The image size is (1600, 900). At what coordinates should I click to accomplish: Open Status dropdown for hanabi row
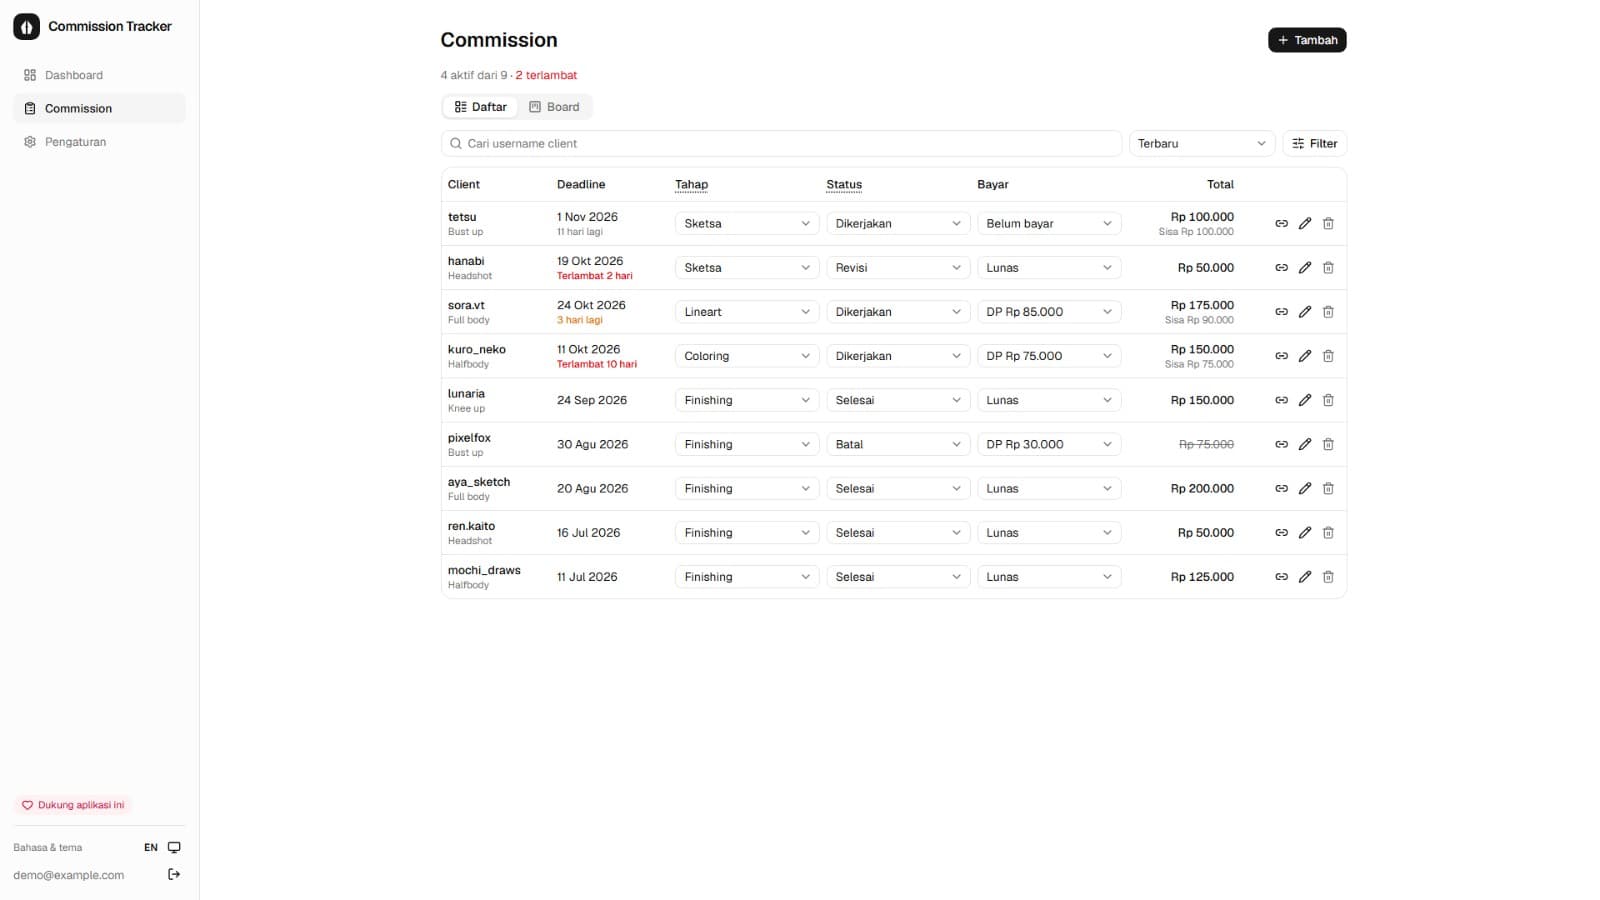tap(898, 268)
